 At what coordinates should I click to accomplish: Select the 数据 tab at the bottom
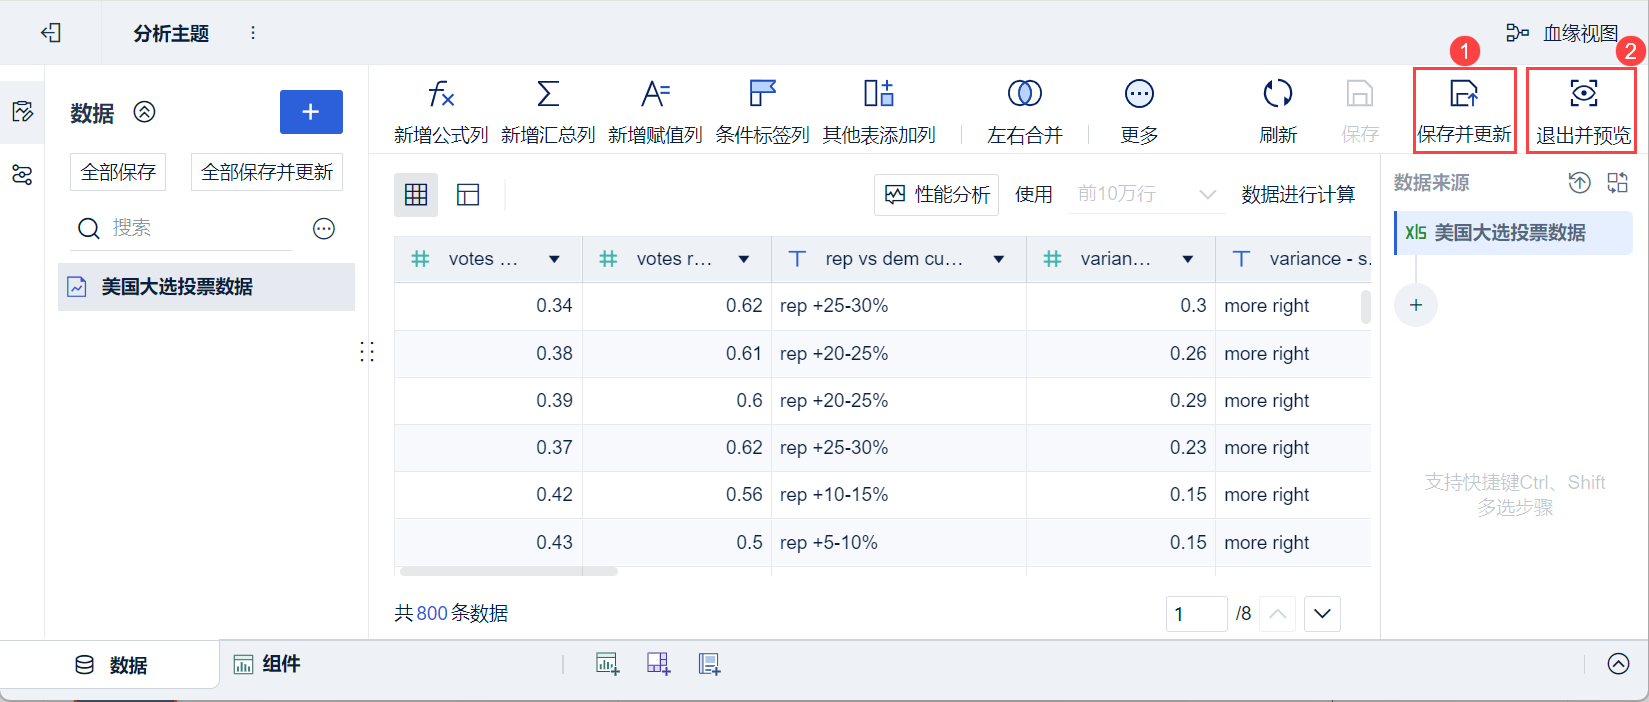pos(111,665)
